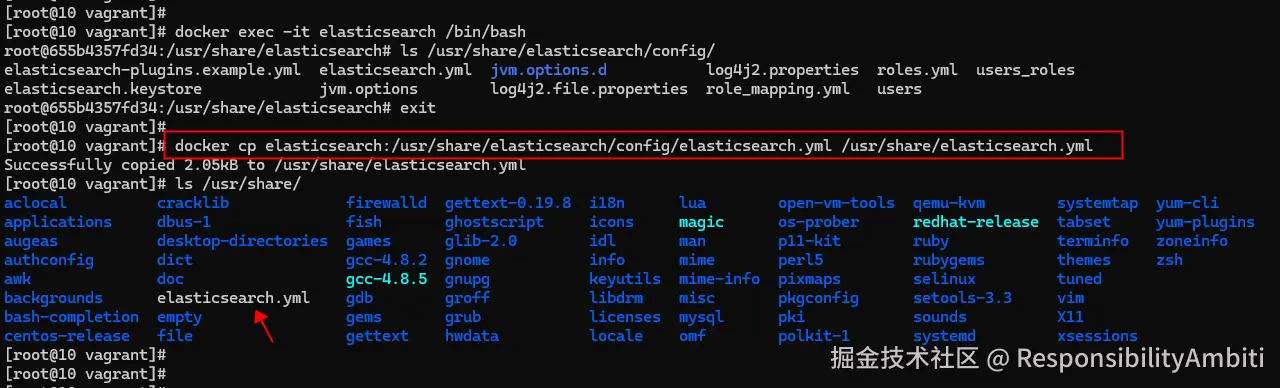
Task: Select the 'os-prober' directory entry
Action: 818,222
